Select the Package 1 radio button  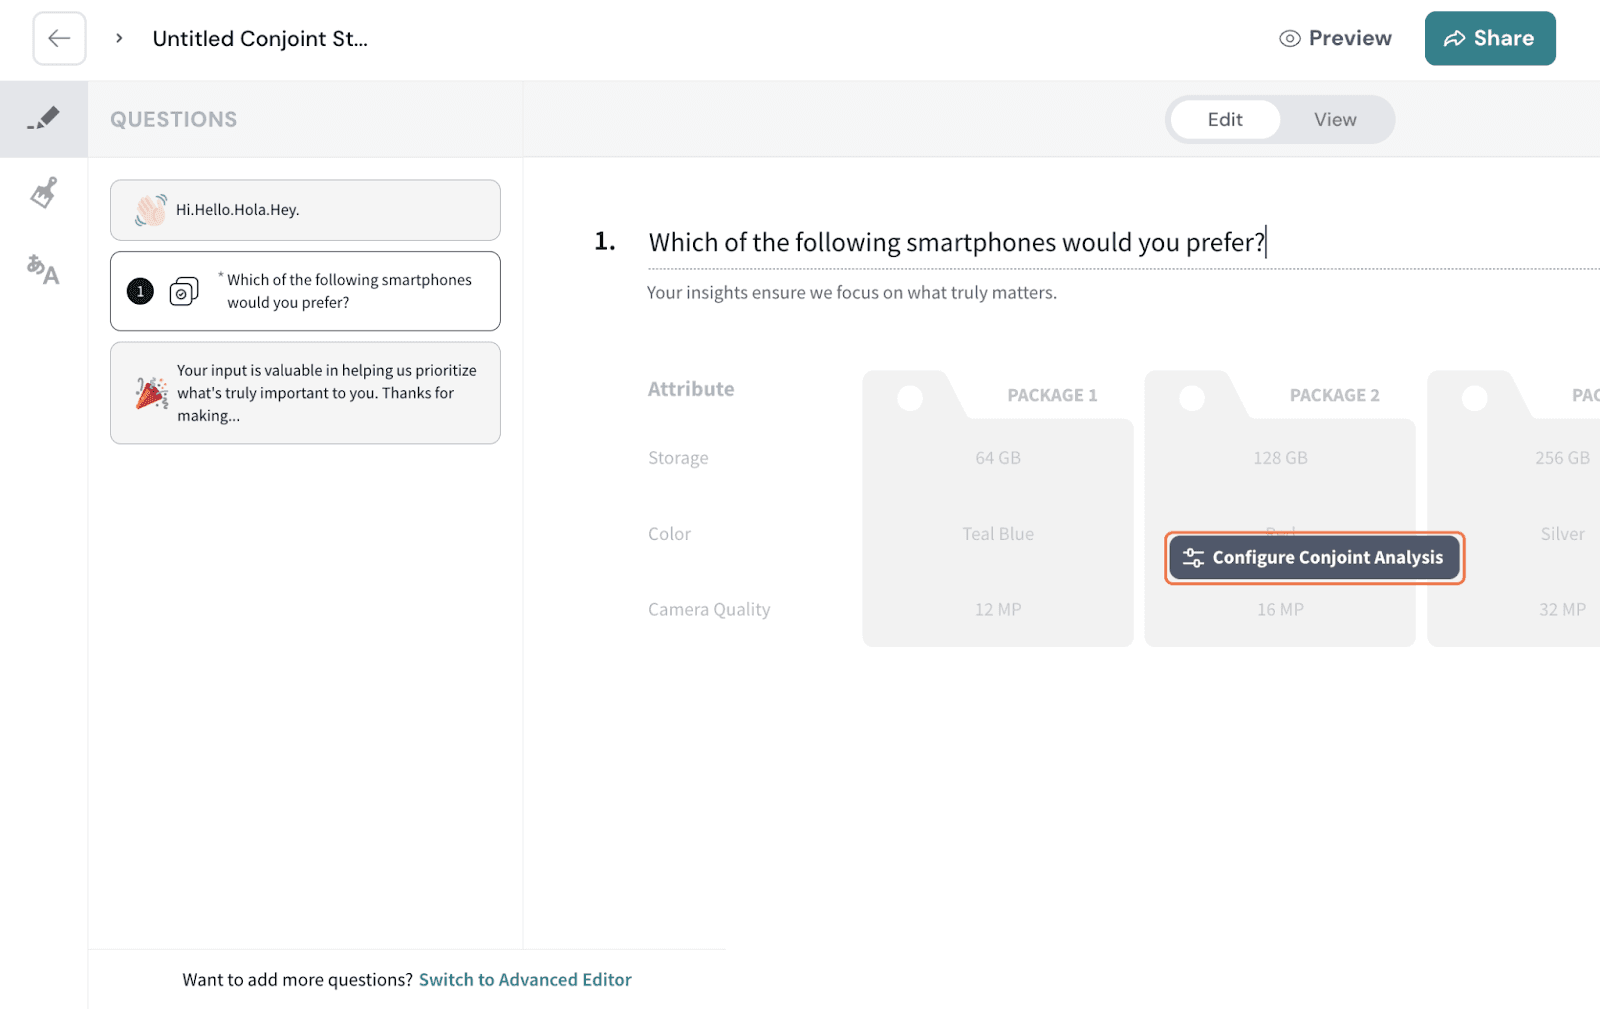[x=910, y=398]
